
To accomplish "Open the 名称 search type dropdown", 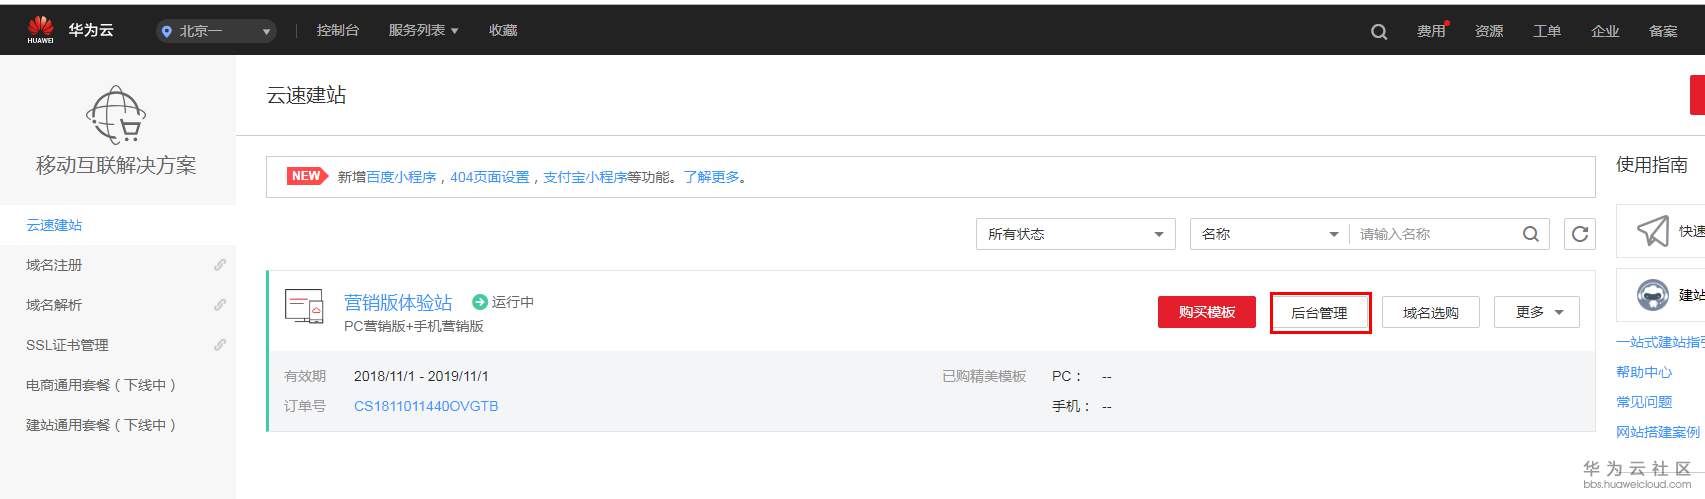I will coord(1269,234).
